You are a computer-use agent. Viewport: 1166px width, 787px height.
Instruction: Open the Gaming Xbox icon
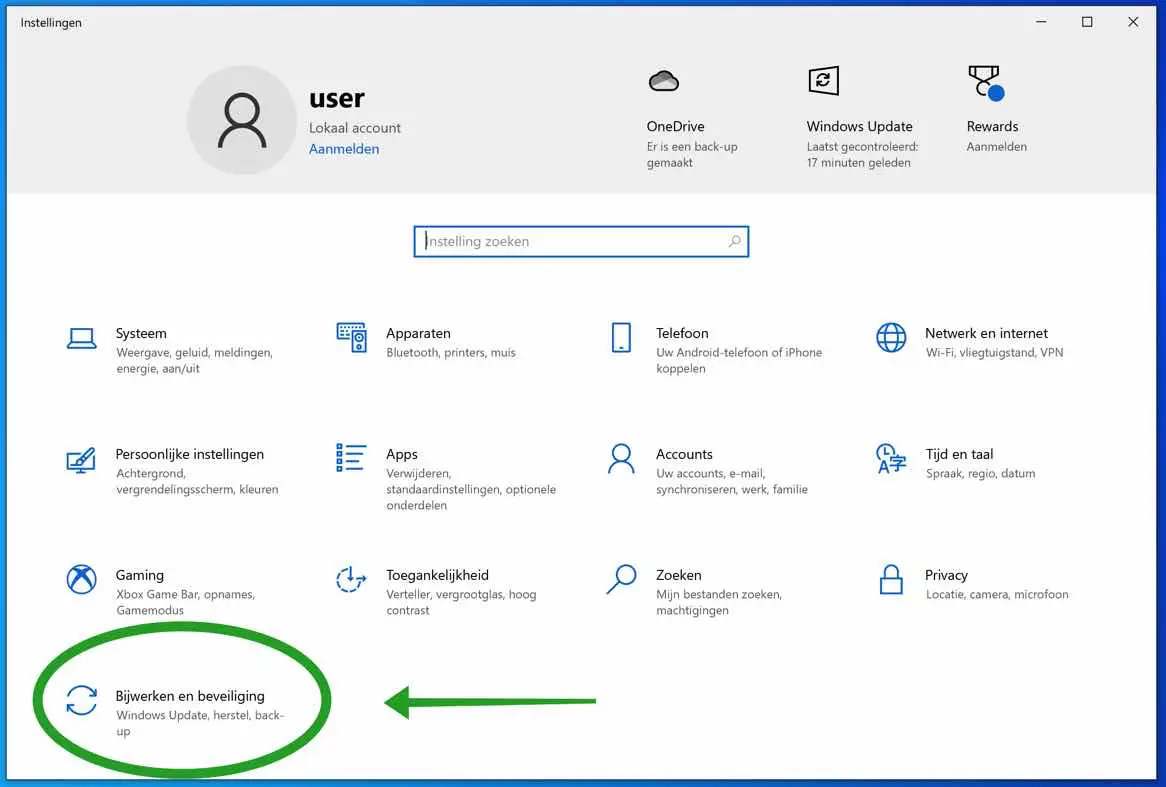click(x=81, y=579)
